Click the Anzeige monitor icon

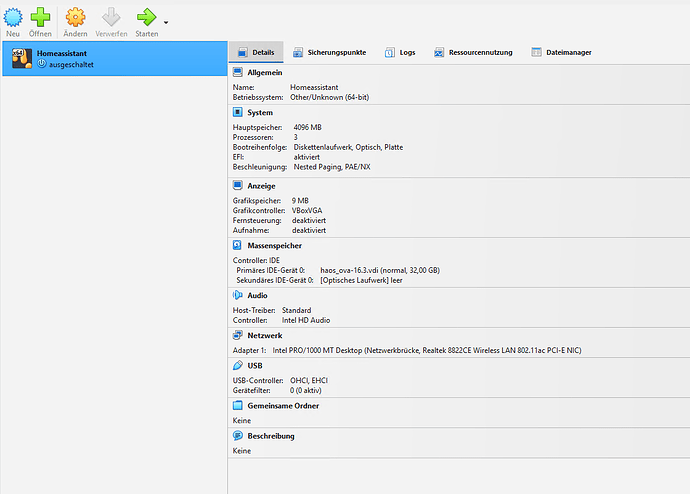(x=238, y=185)
